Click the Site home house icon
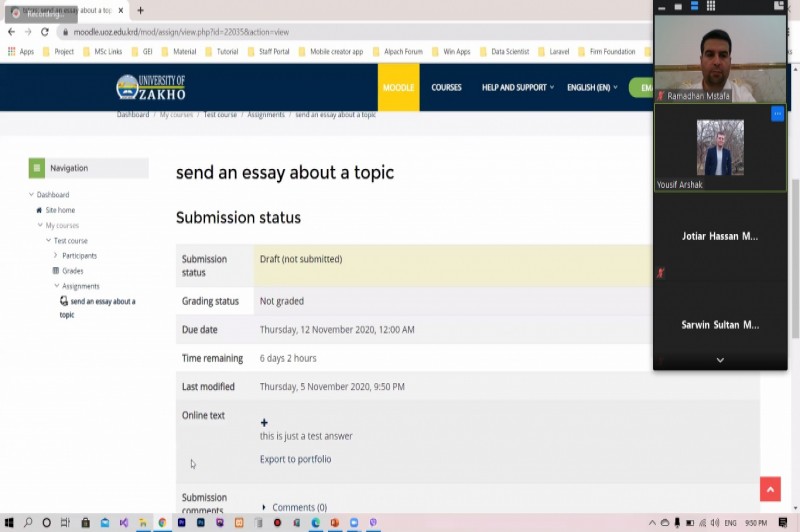Image resolution: width=800 pixels, height=532 pixels. point(39,210)
